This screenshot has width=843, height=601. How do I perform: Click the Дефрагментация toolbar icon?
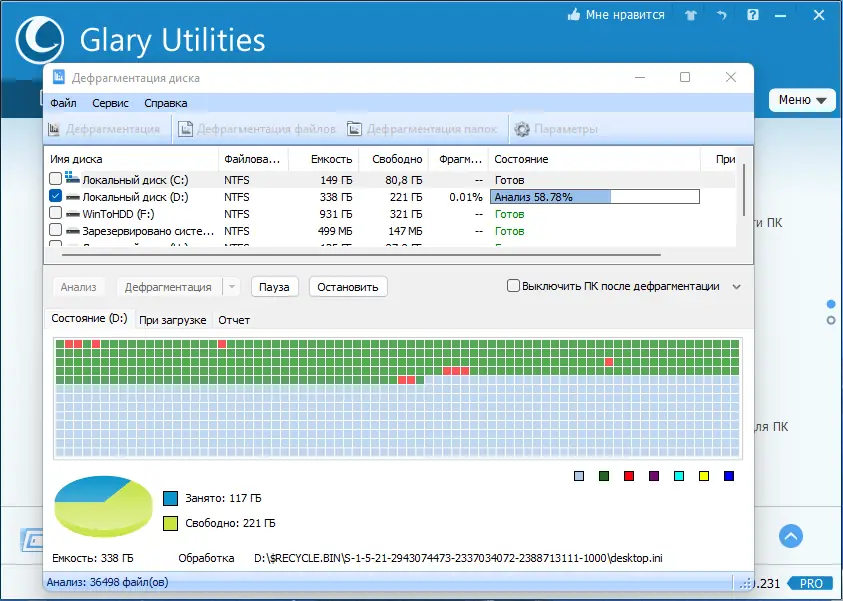[x=54, y=129]
